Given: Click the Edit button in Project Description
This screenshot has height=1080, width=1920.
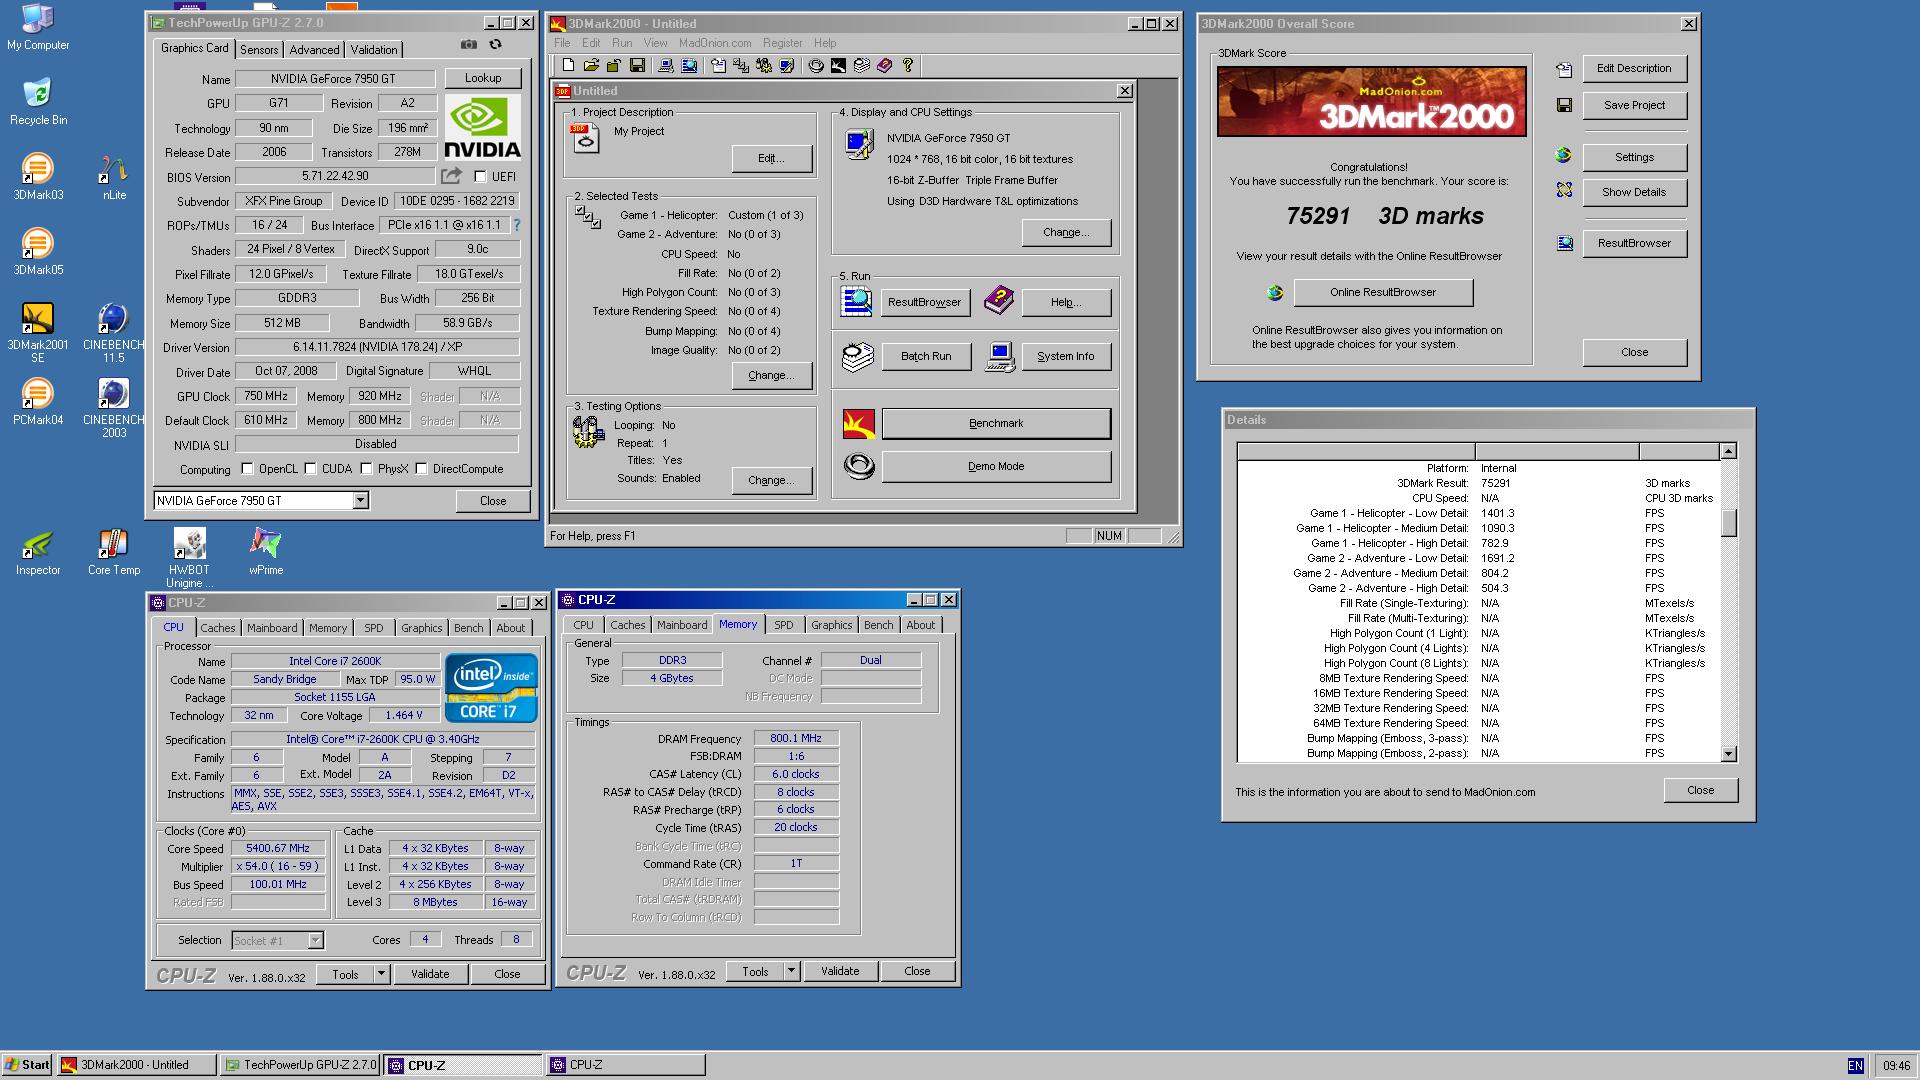Looking at the screenshot, I should click(x=771, y=158).
